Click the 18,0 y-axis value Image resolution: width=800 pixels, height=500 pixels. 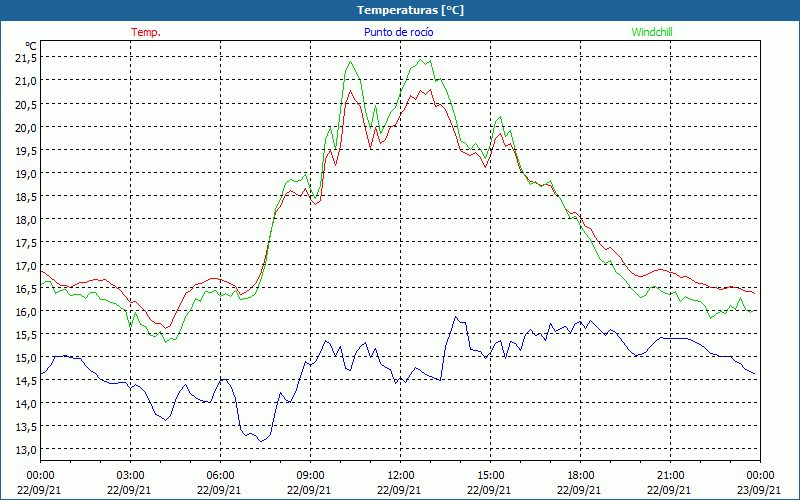26,220
